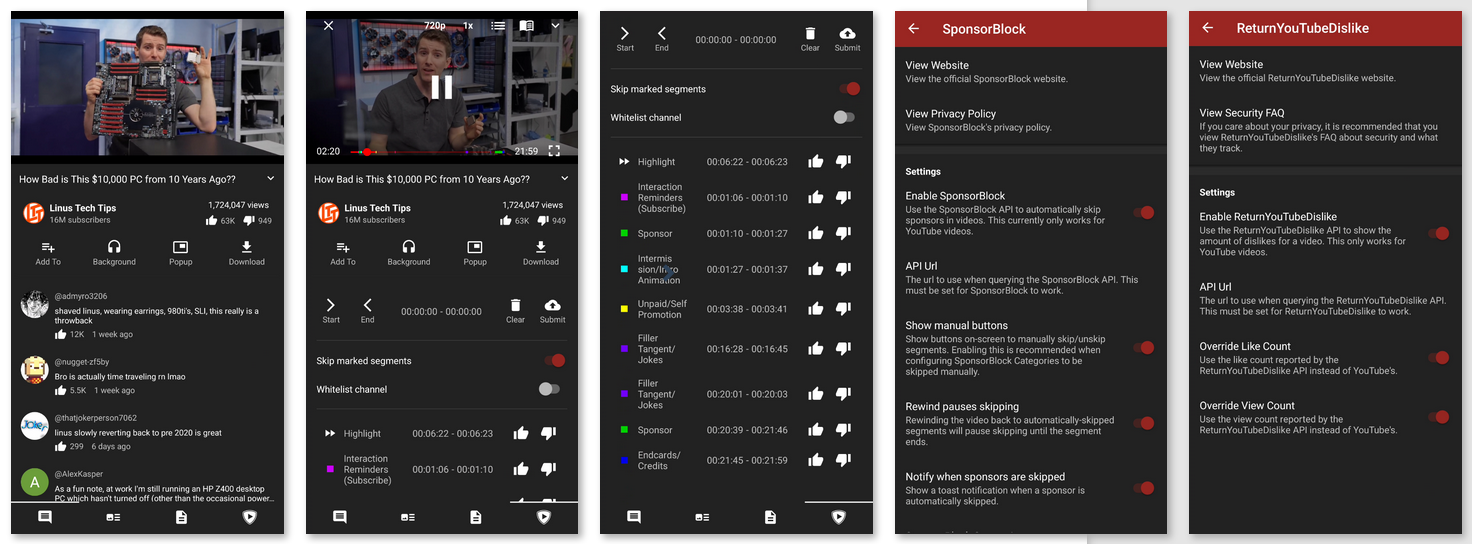Open the 720p video quality selector
This screenshot has width=1472, height=544.
[x=435, y=26]
